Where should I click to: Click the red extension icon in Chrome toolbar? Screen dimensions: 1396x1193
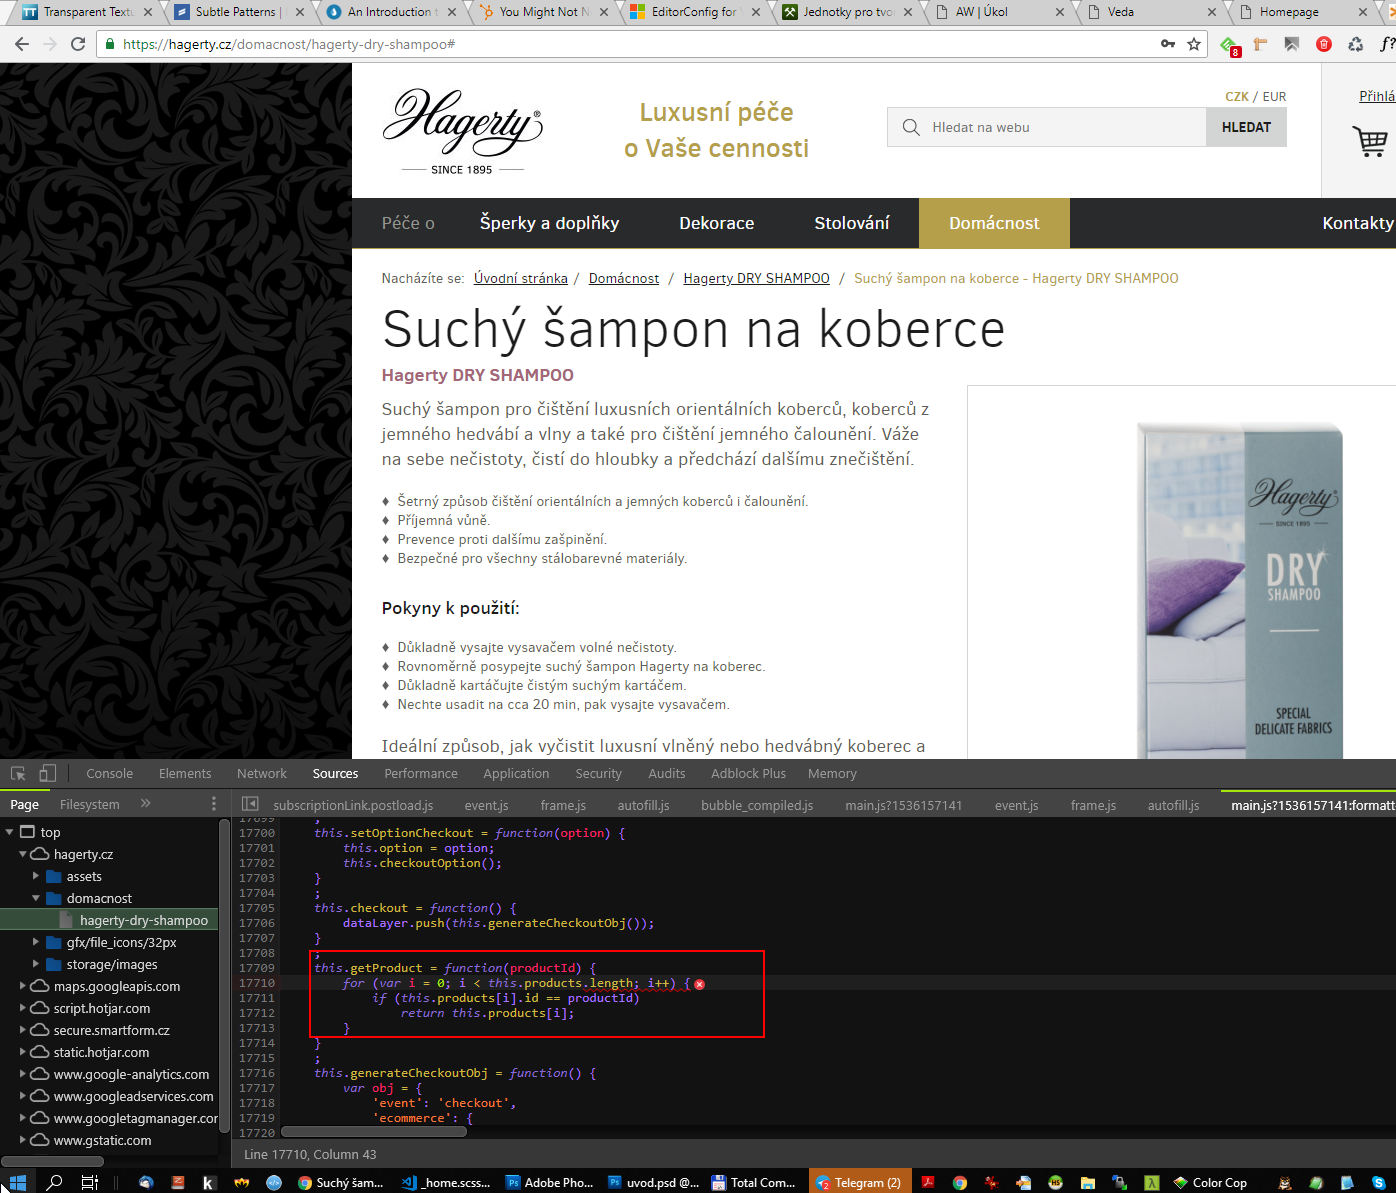[x=1324, y=44]
